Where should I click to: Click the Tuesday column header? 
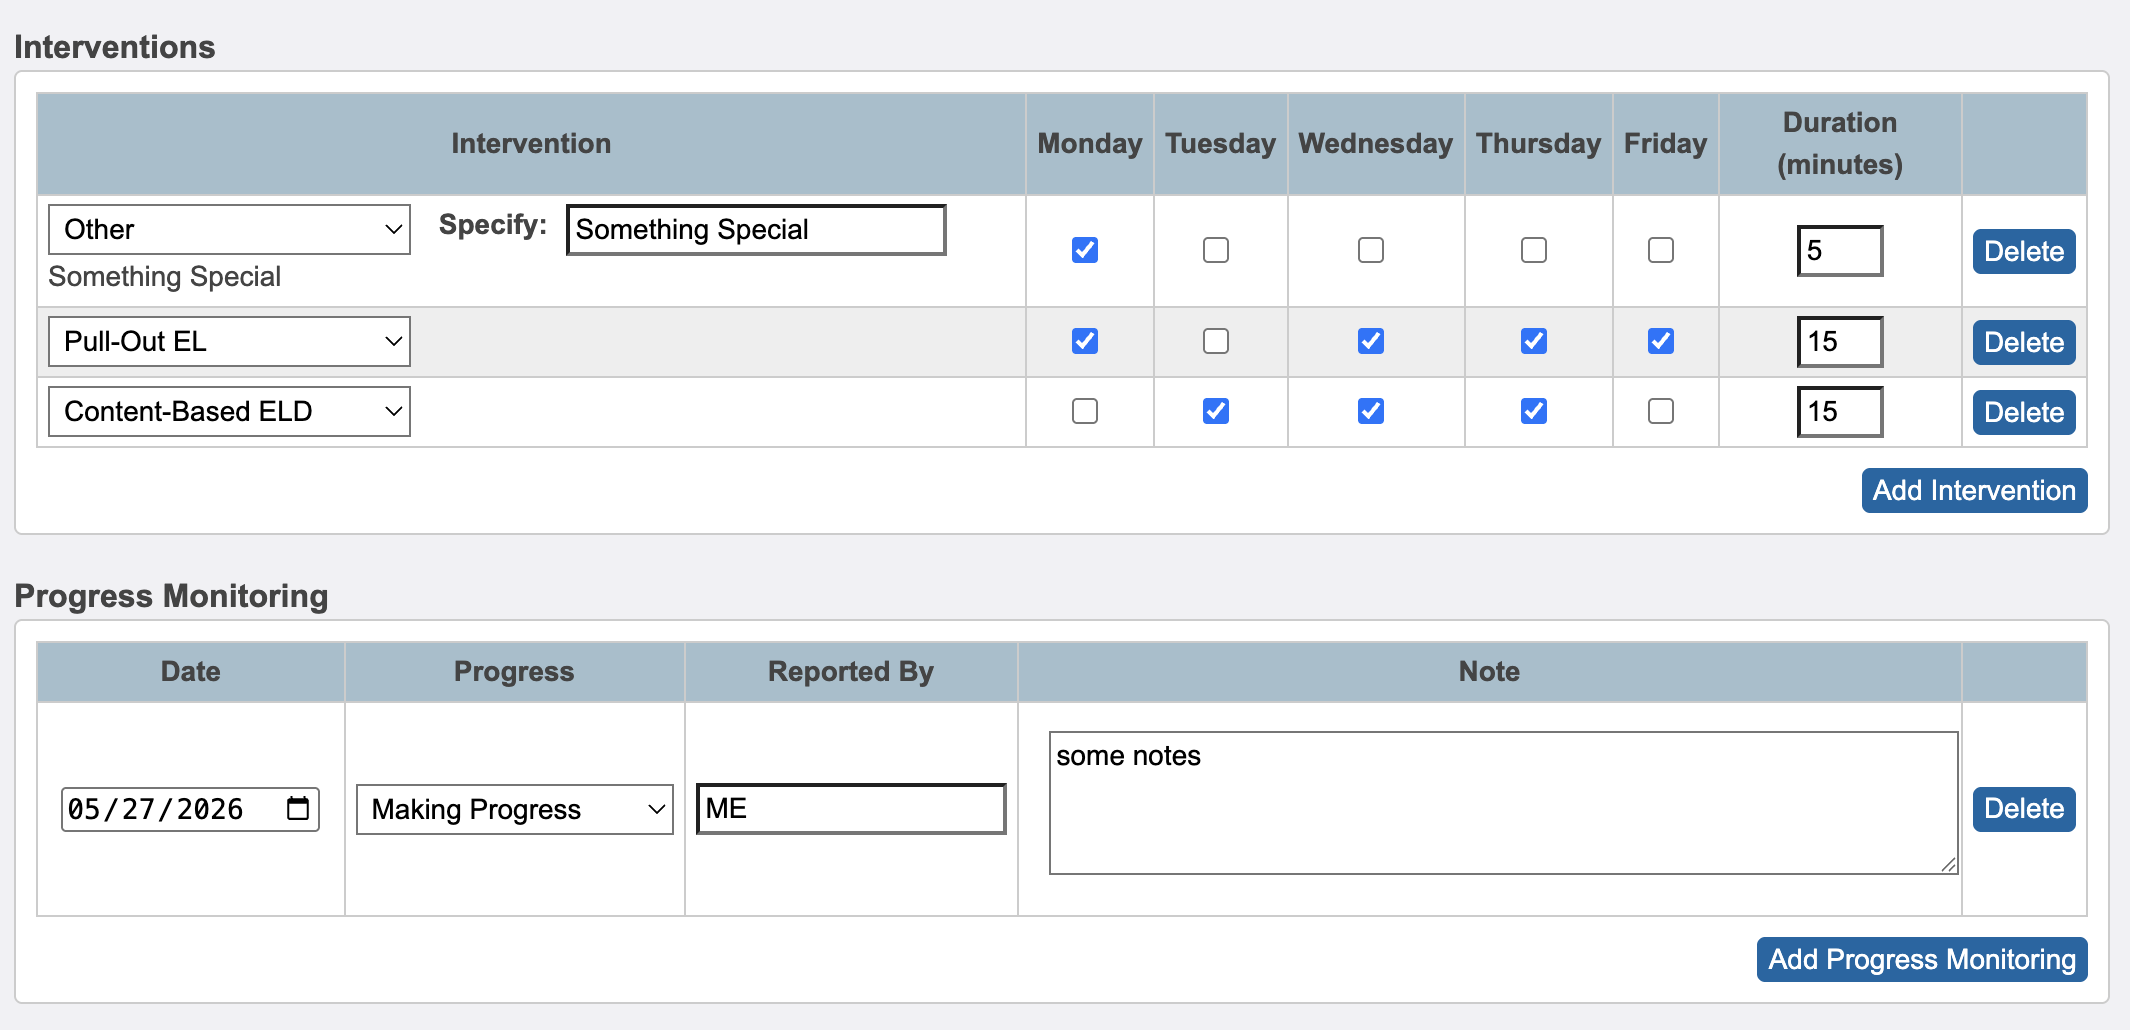pyautogui.click(x=1220, y=143)
